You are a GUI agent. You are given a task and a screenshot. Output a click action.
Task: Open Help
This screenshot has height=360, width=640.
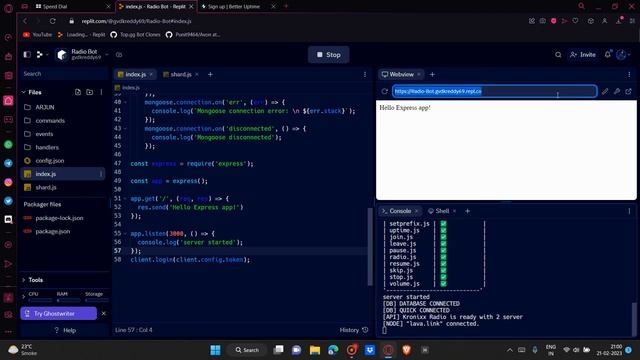(65, 330)
